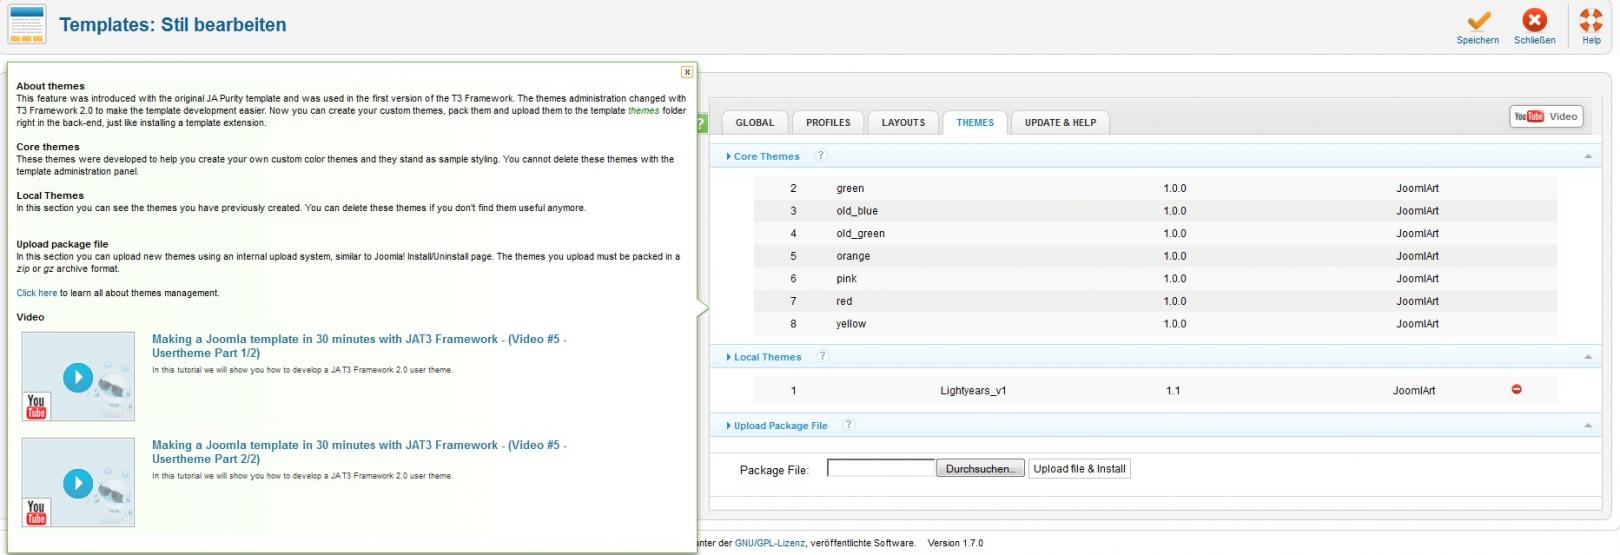Click version 1.1 of Lightyears_v1
This screenshot has height=555, width=1620.
tap(1173, 391)
